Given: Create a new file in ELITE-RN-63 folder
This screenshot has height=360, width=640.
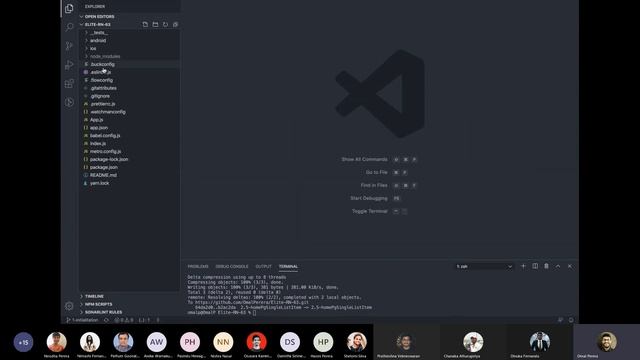Looking at the screenshot, I should (145, 24).
